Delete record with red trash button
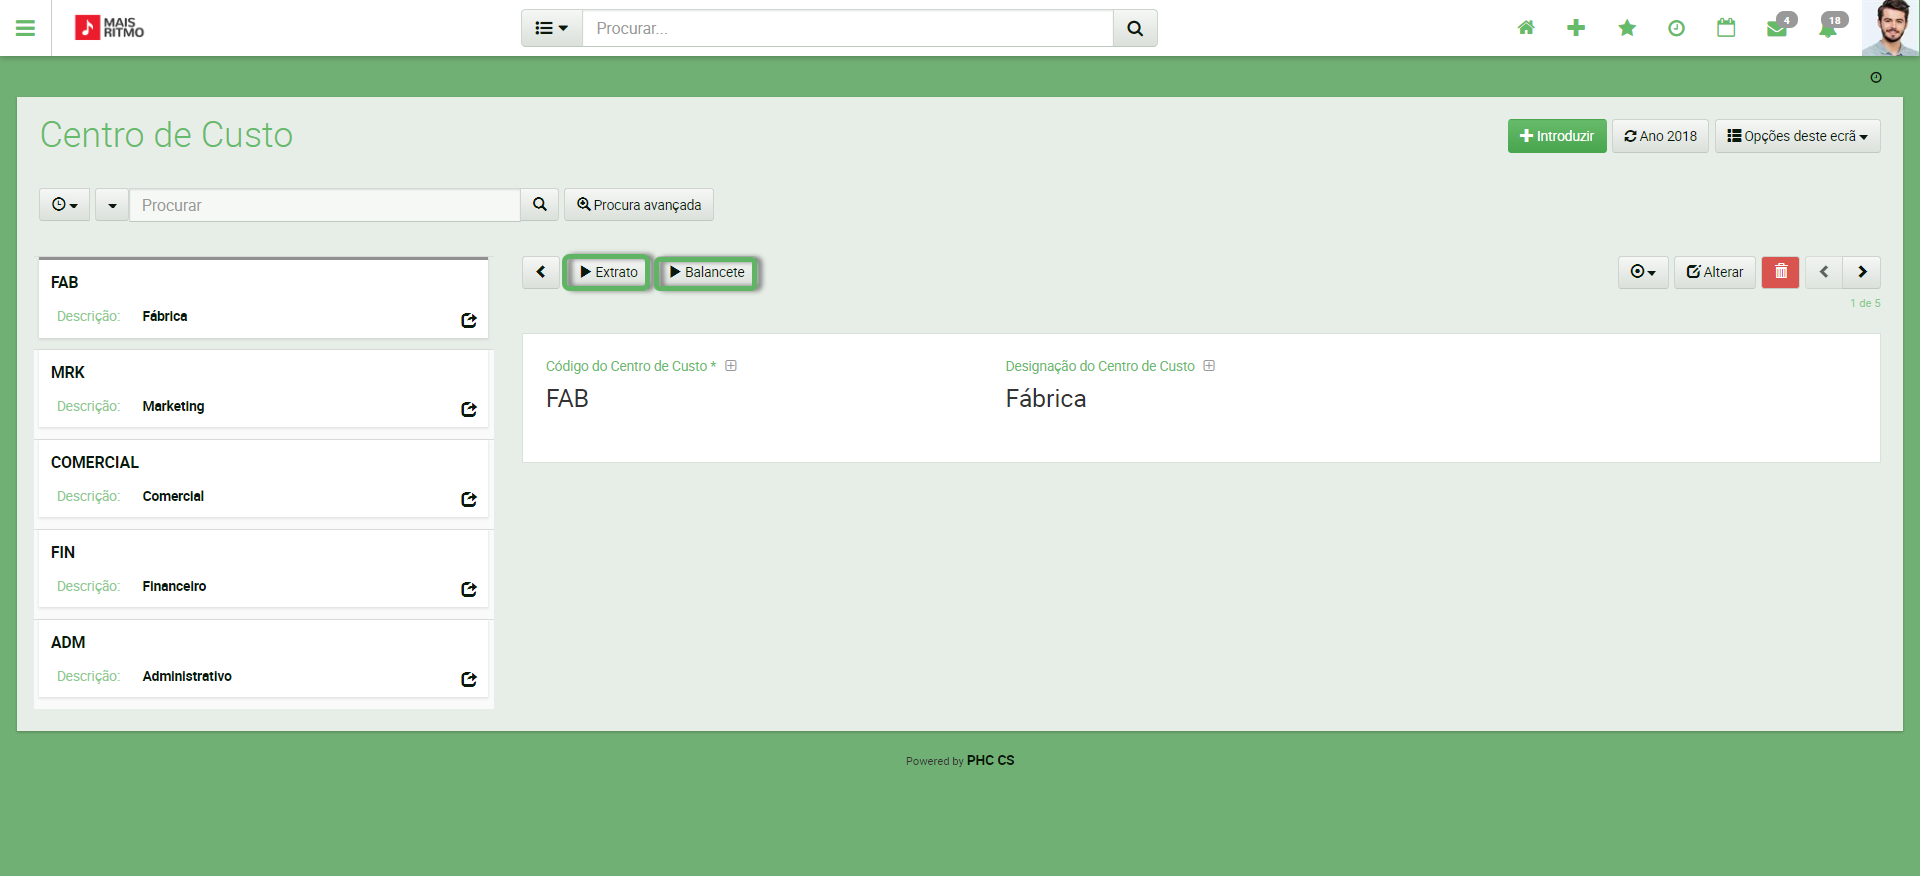 [x=1780, y=272]
